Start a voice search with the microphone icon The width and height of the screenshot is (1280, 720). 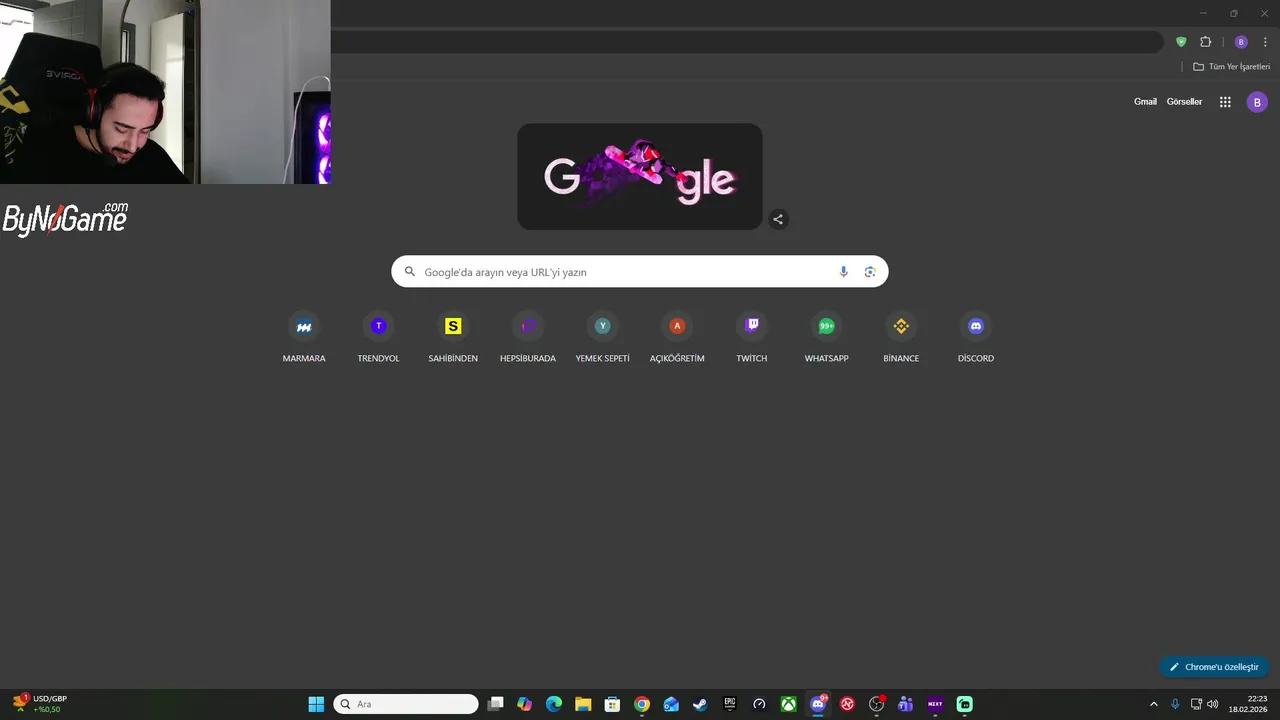click(x=843, y=272)
